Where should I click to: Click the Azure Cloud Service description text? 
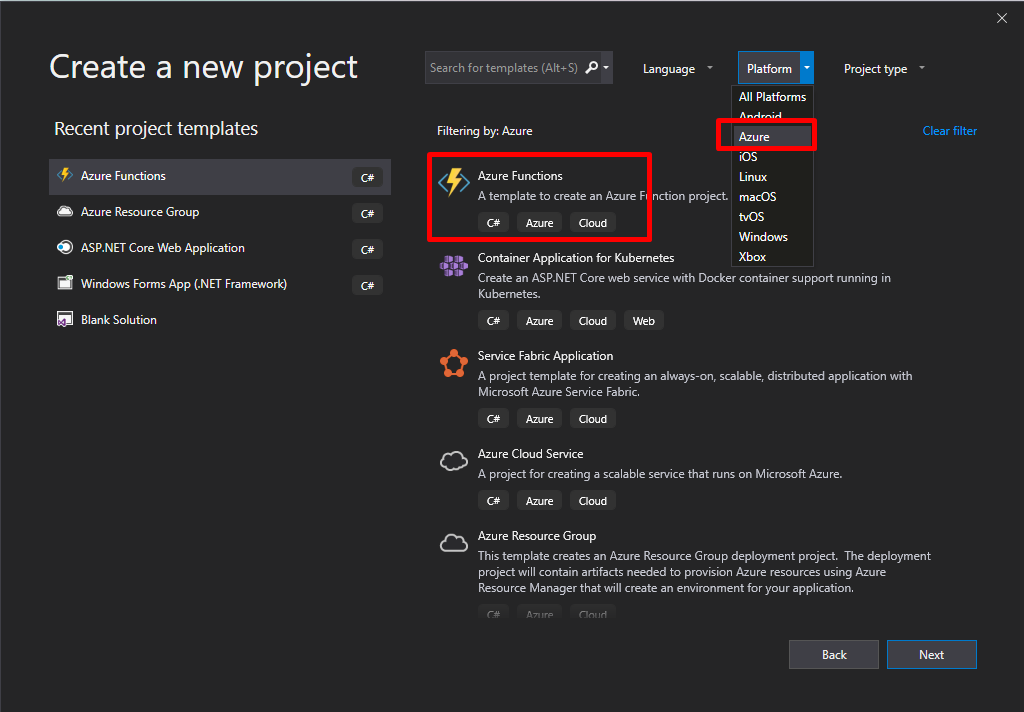(x=660, y=474)
